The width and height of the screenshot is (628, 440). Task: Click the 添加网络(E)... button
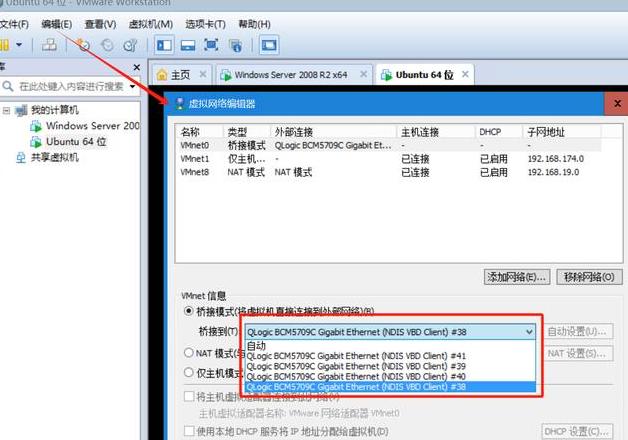pos(517,277)
